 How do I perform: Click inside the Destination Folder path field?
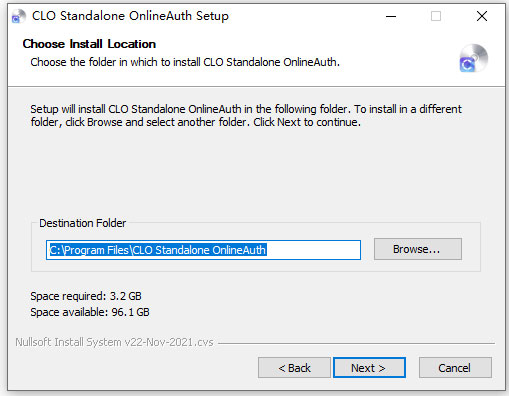click(203, 250)
